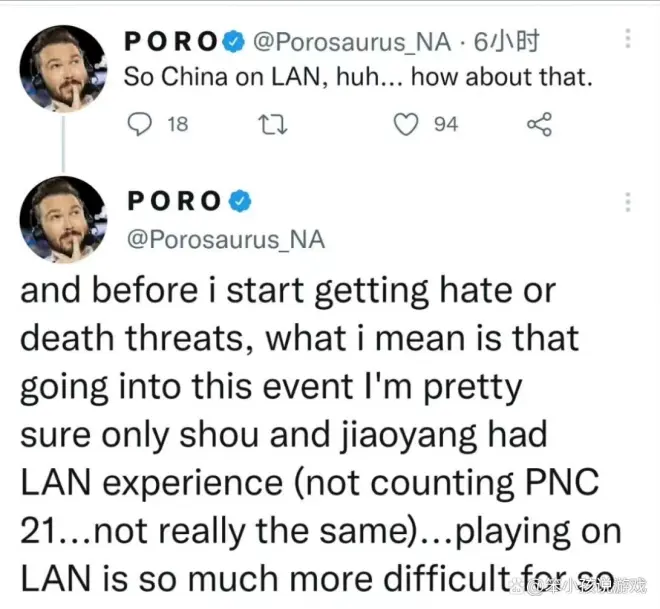Like the tweet with 94 likes

point(405,124)
